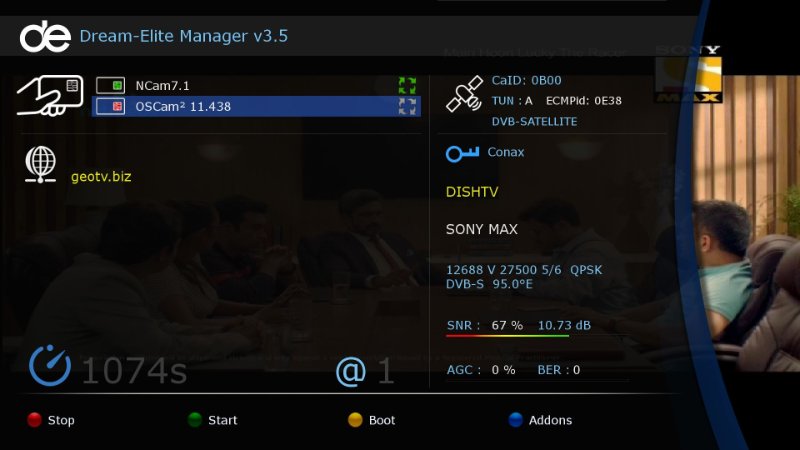Click the DISHTV provider label

474,191
